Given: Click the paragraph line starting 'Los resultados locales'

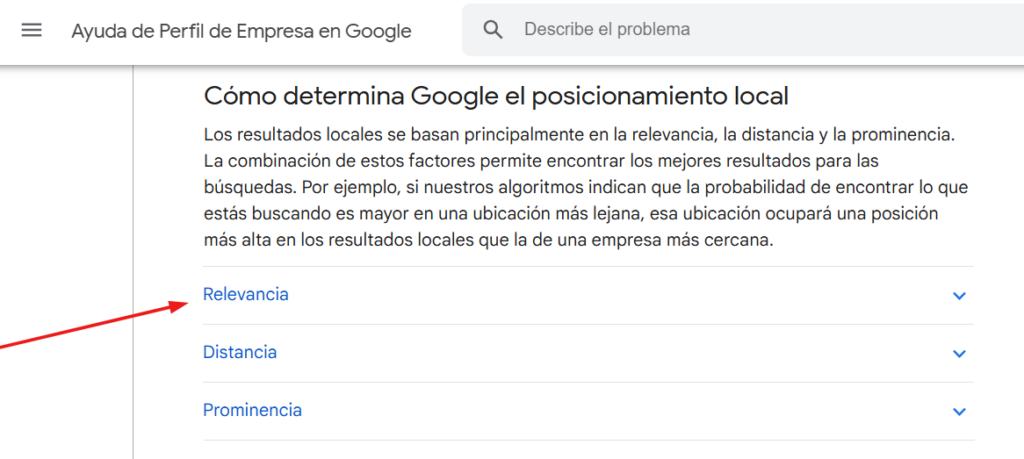Looking at the screenshot, I should pos(580,135).
